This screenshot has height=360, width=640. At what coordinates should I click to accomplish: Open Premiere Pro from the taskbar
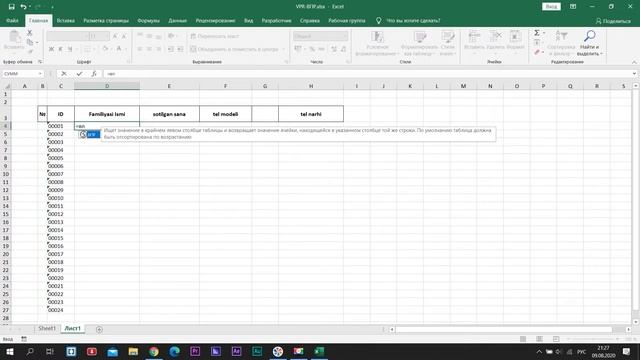coord(195,351)
